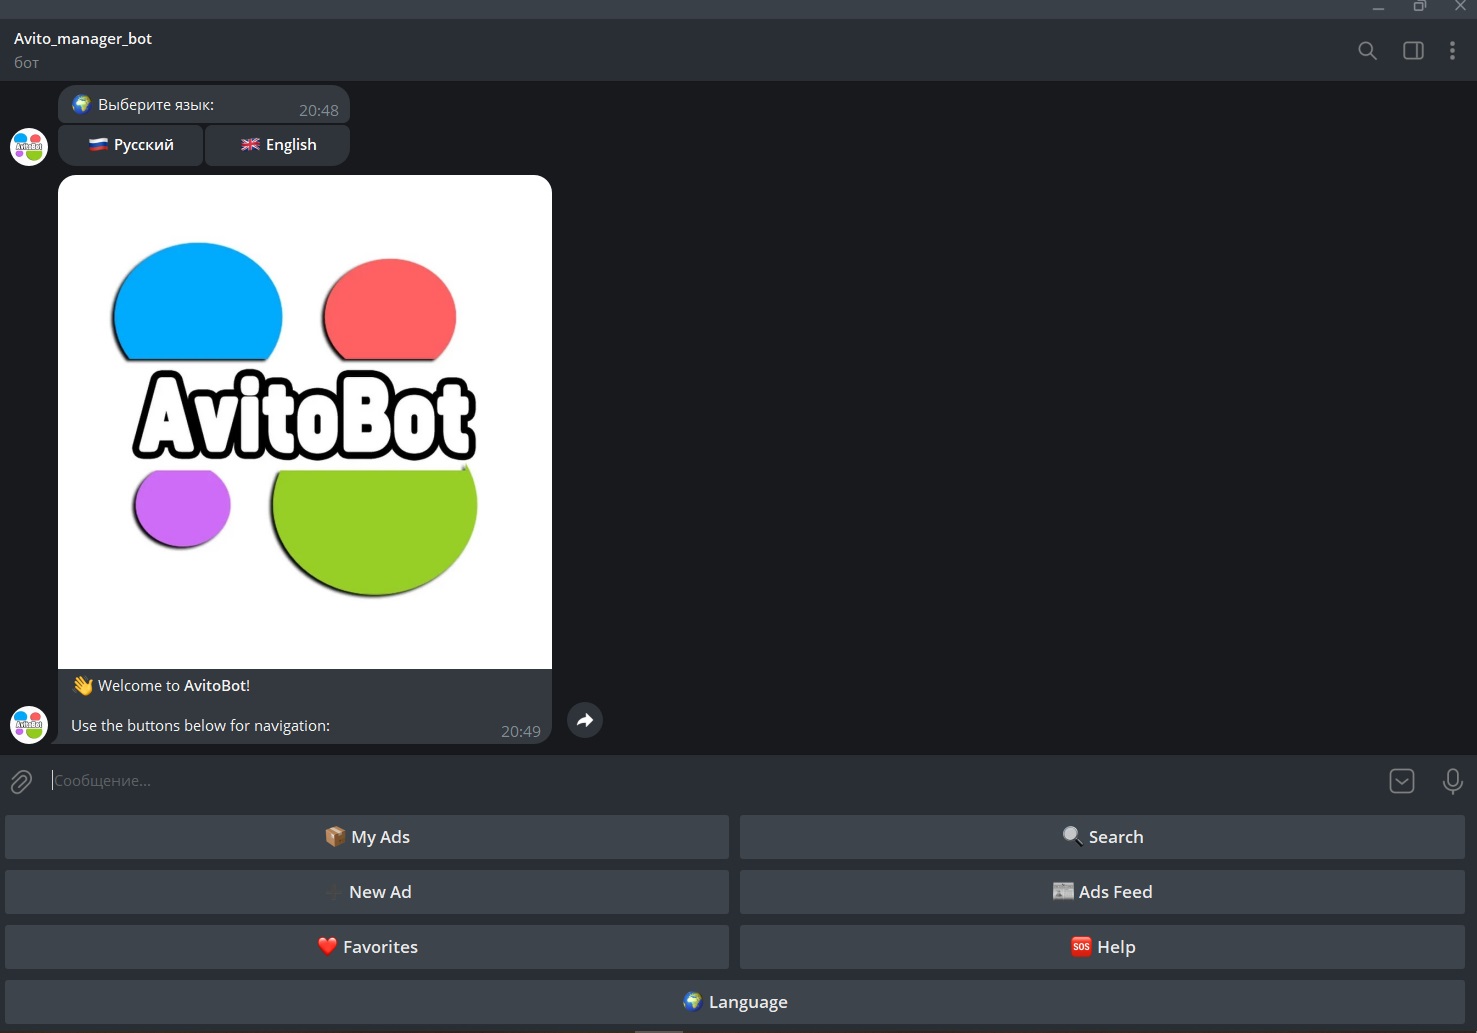1477x1033 pixels.
Task: Open the Ads Feed button
Action: click(x=1102, y=892)
